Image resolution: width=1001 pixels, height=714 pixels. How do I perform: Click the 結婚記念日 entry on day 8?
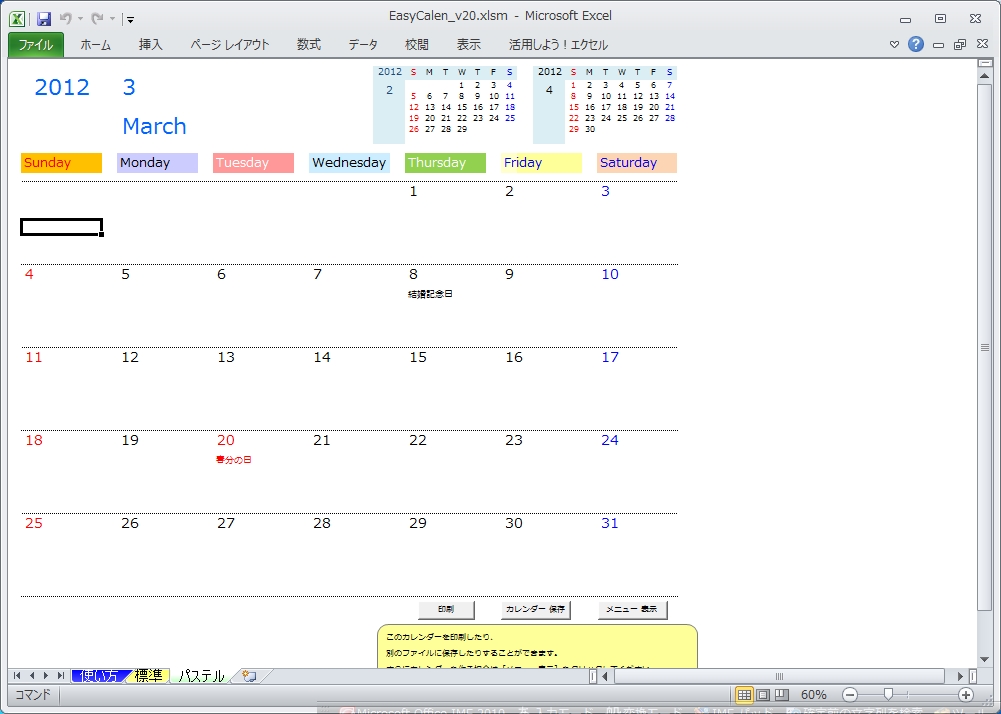(430, 294)
